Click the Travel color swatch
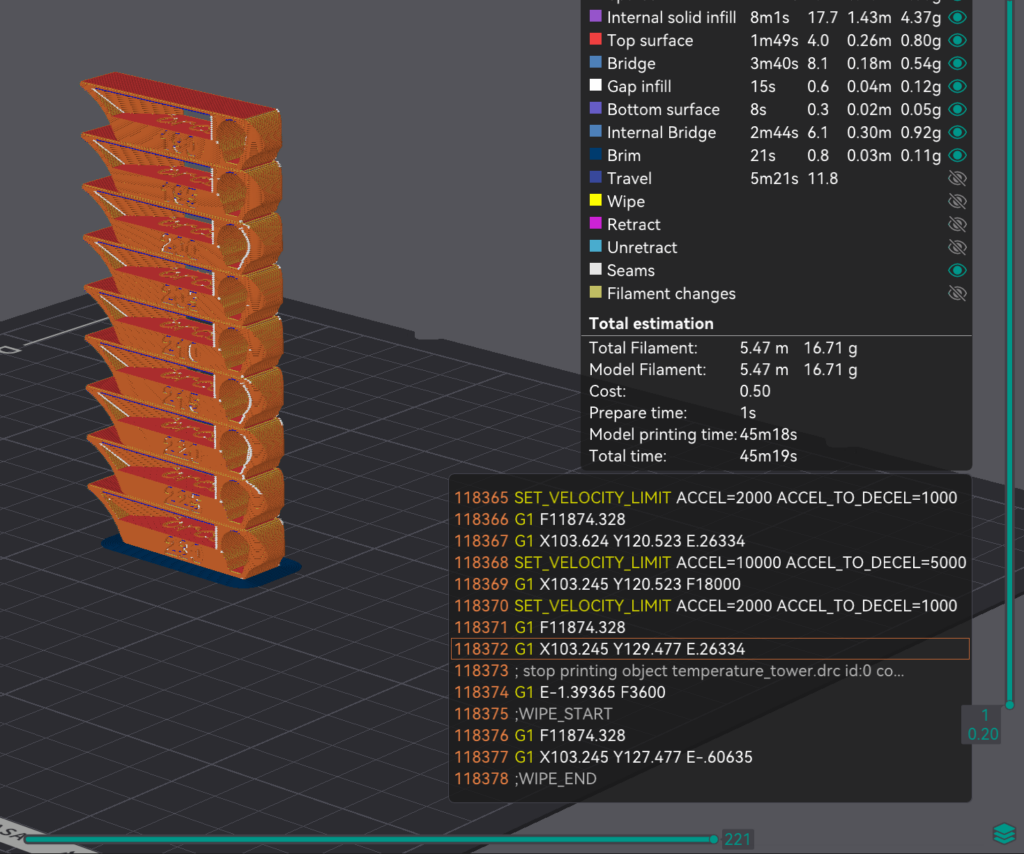 pos(596,177)
